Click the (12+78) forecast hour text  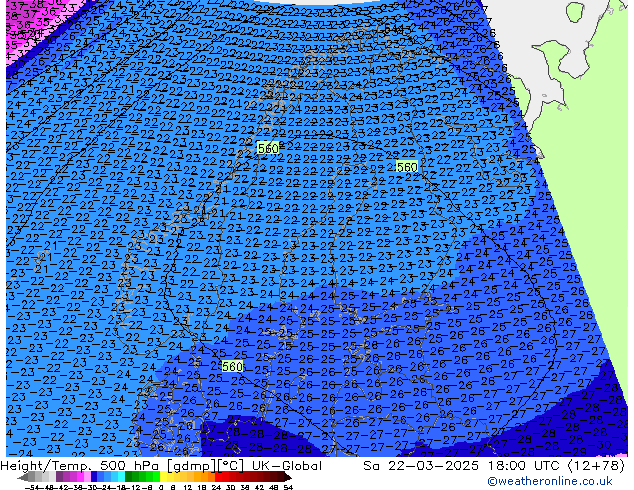tap(596, 465)
